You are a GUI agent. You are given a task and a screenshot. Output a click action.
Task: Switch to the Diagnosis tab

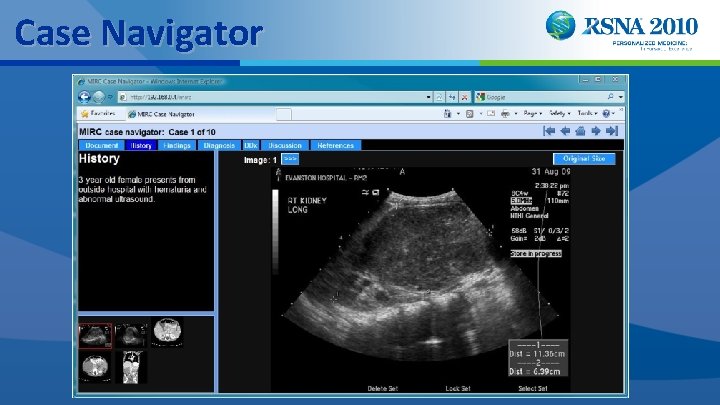pos(219,145)
